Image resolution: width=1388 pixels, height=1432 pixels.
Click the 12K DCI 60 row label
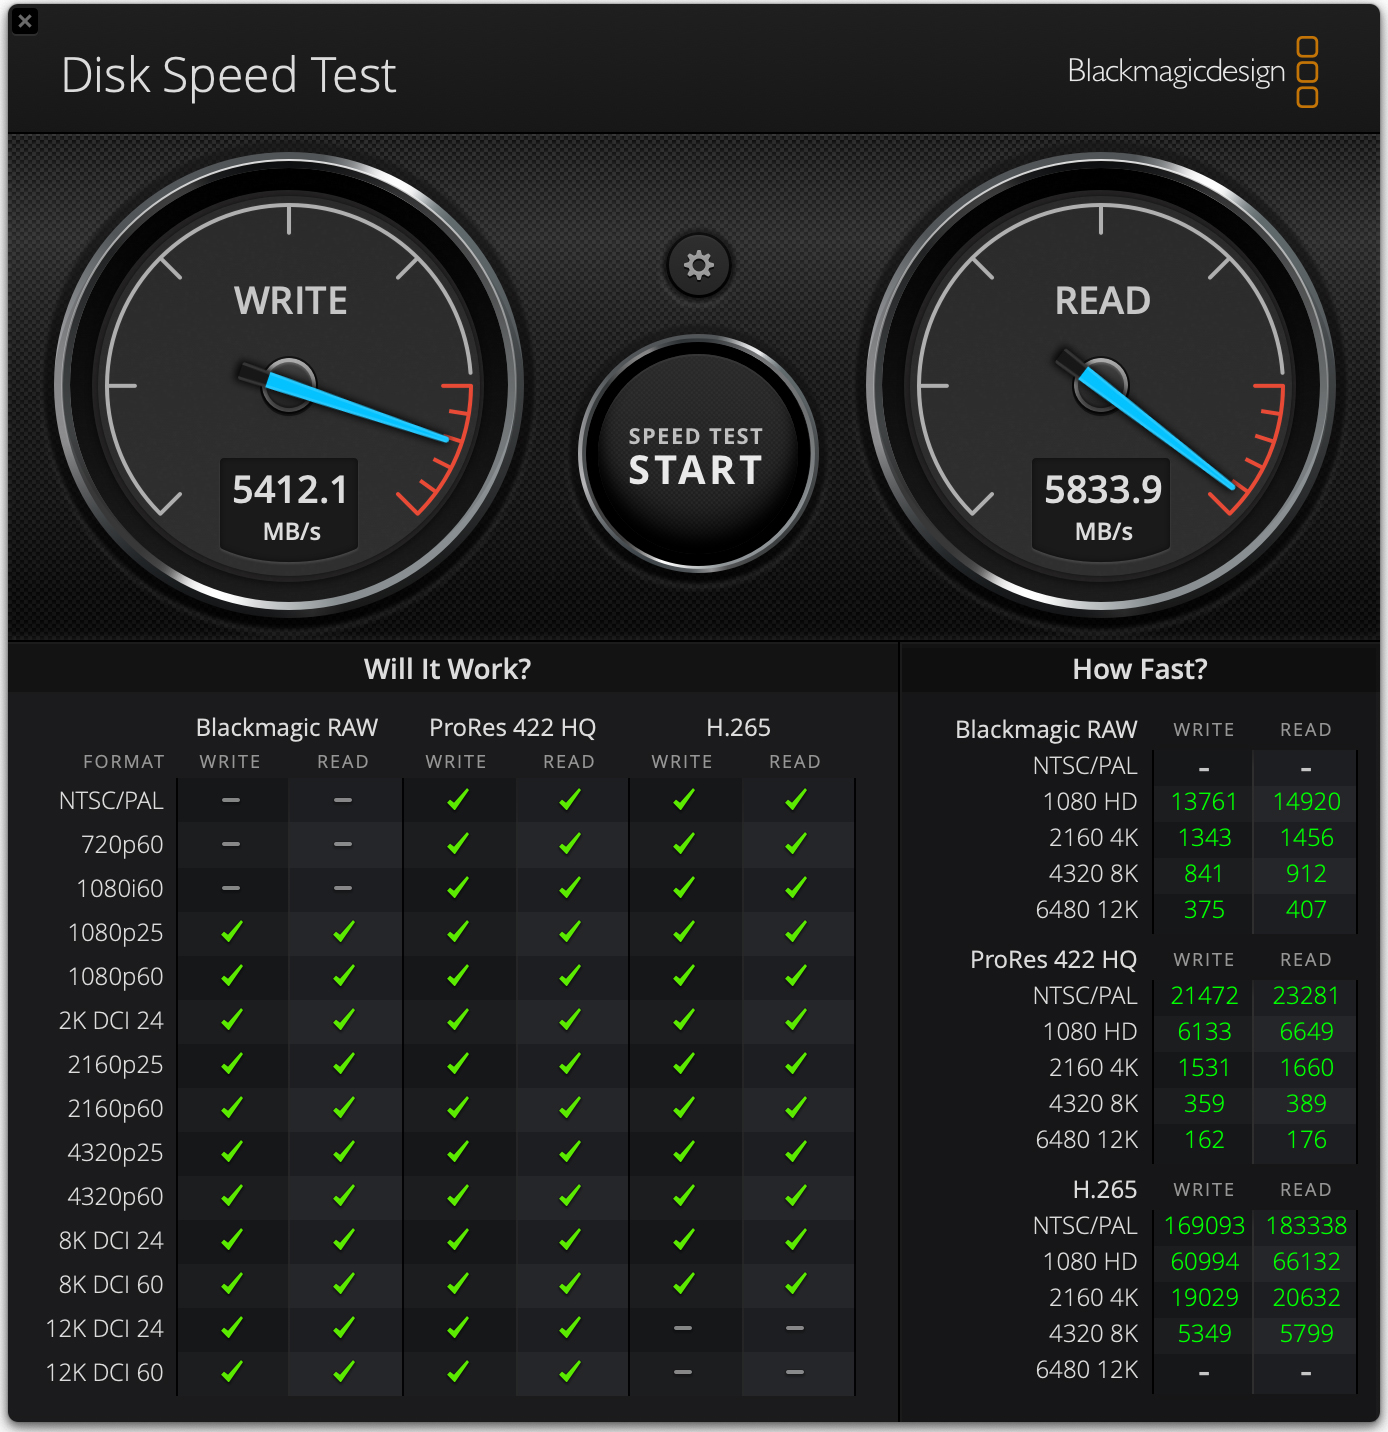click(x=105, y=1373)
